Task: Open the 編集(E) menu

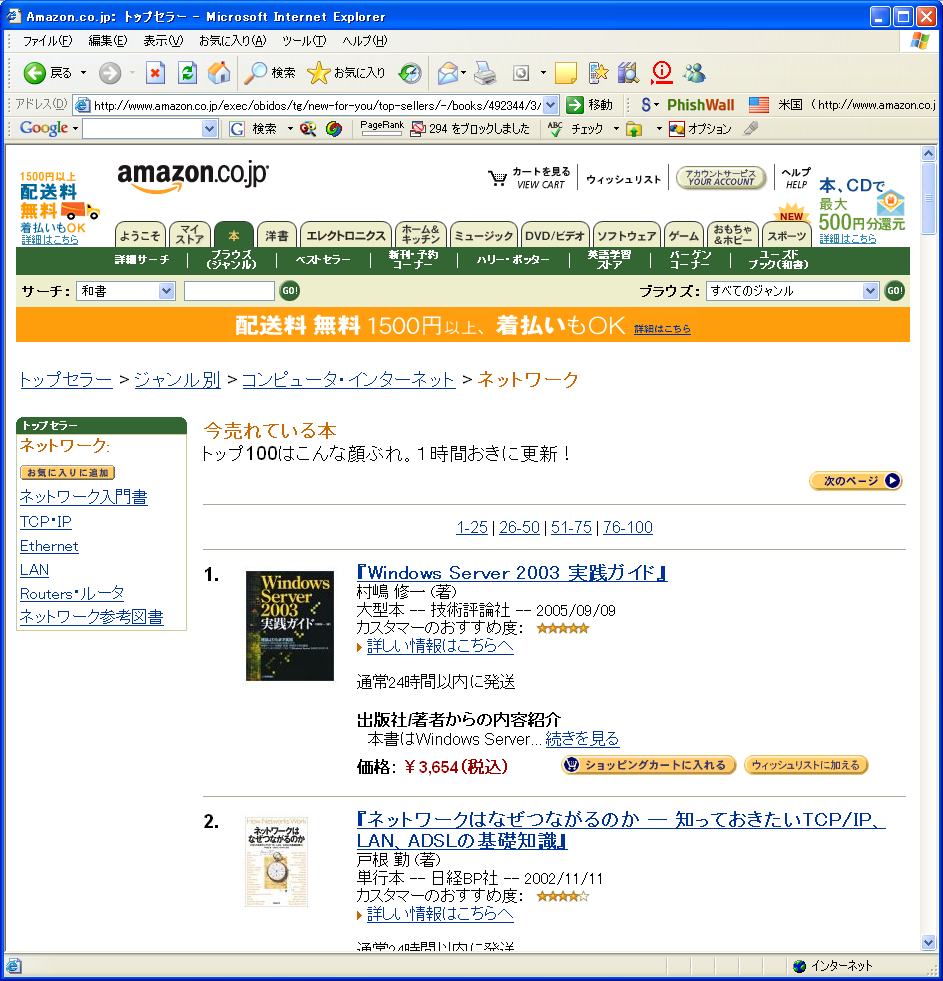Action: (x=108, y=41)
